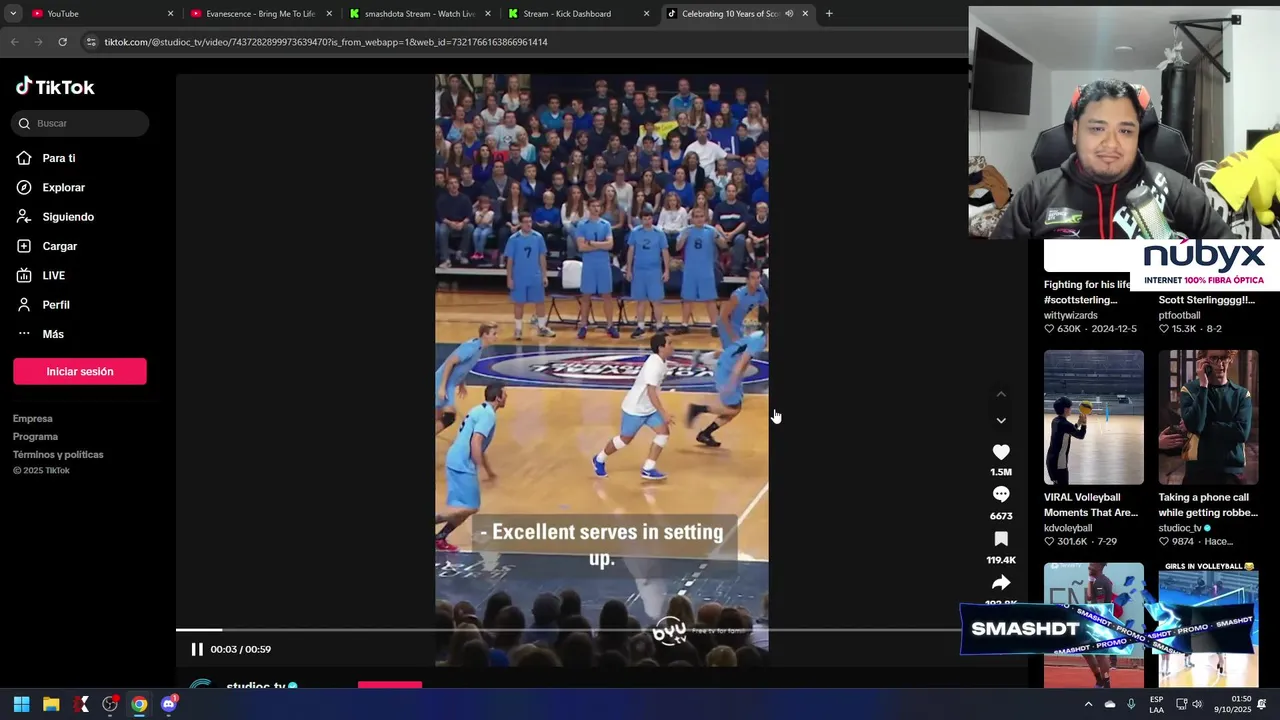Open Términos y políticas link
Screen dimensions: 1280x720
pyautogui.click(x=58, y=455)
